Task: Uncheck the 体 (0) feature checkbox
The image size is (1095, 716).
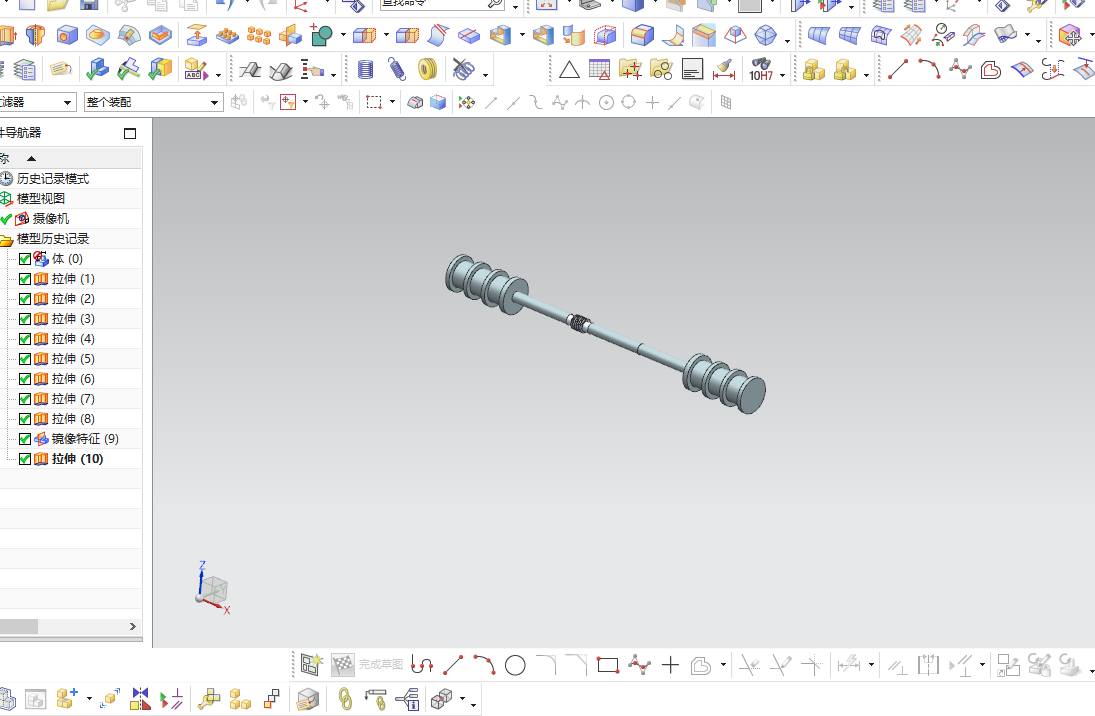Action: click(25, 259)
